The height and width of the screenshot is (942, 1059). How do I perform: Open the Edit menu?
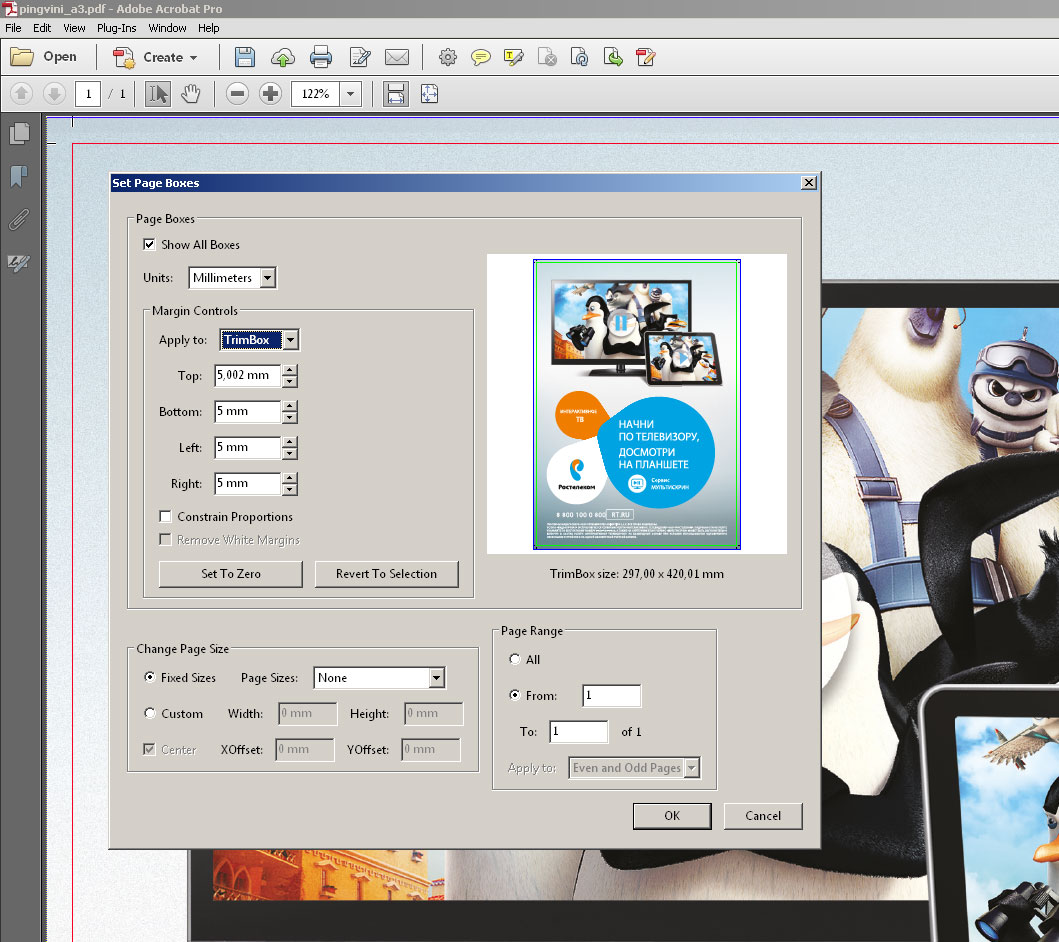point(42,28)
